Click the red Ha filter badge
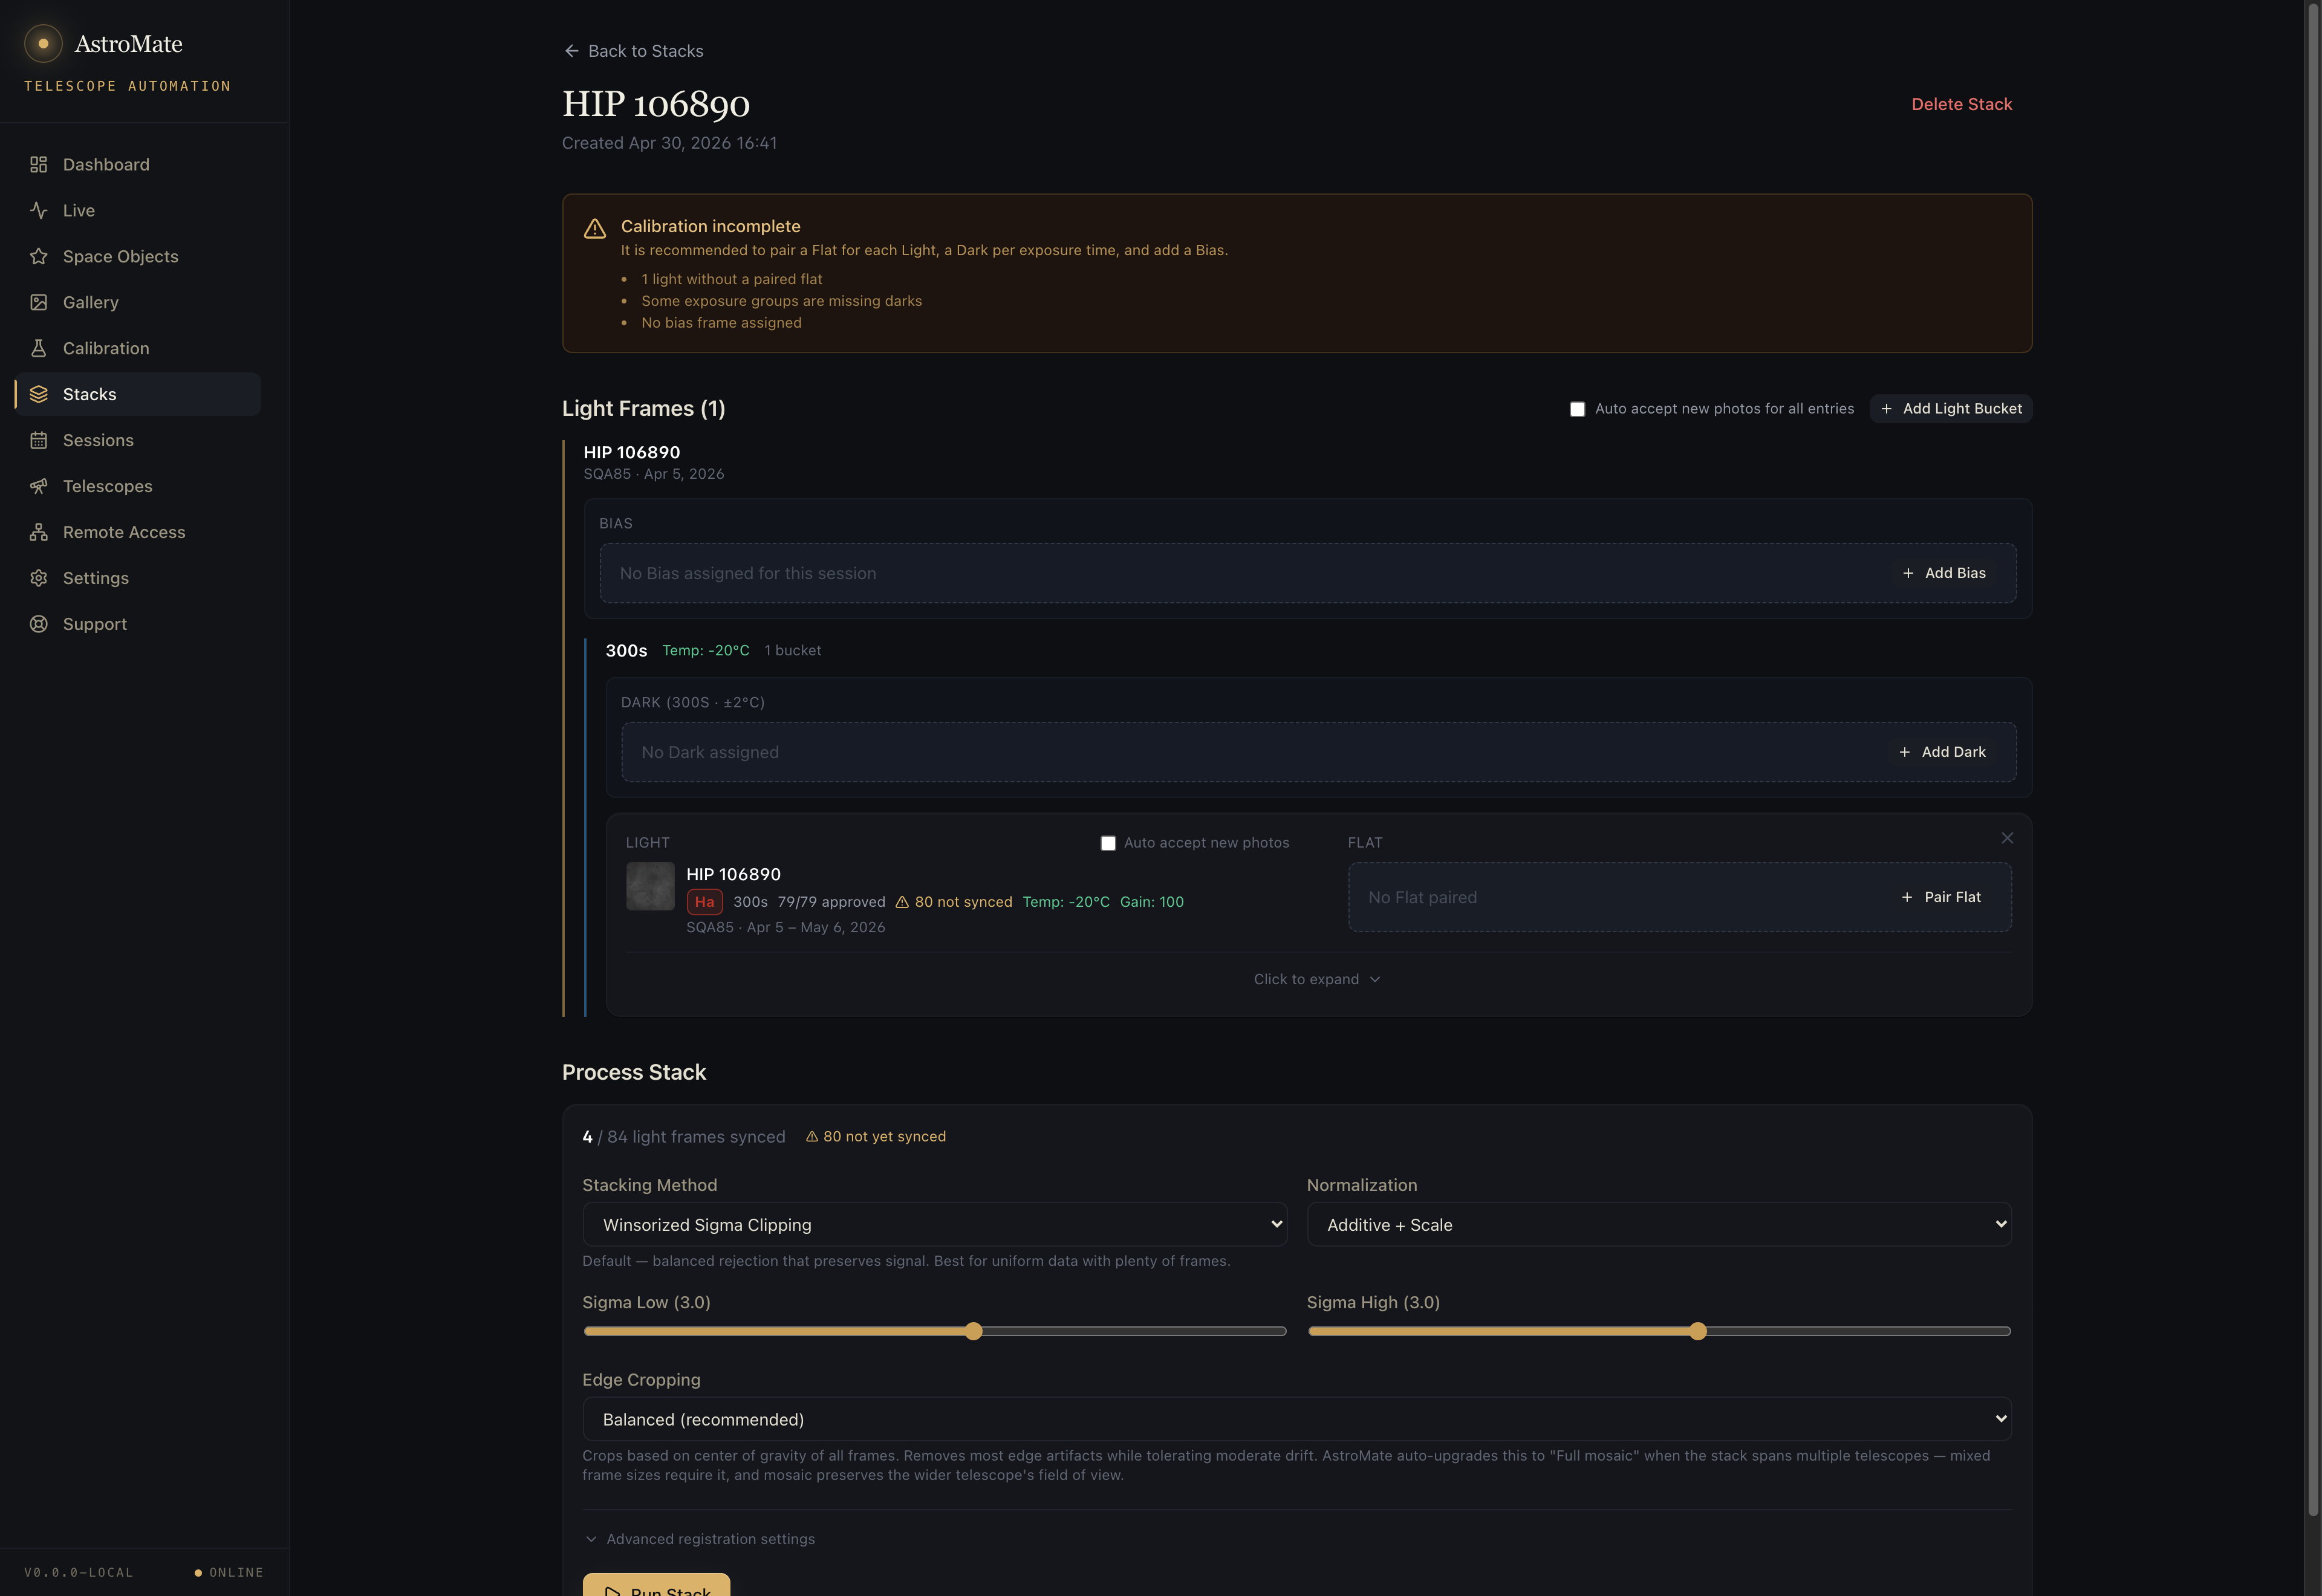The height and width of the screenshot is (1596, 2322). point(705,902)
